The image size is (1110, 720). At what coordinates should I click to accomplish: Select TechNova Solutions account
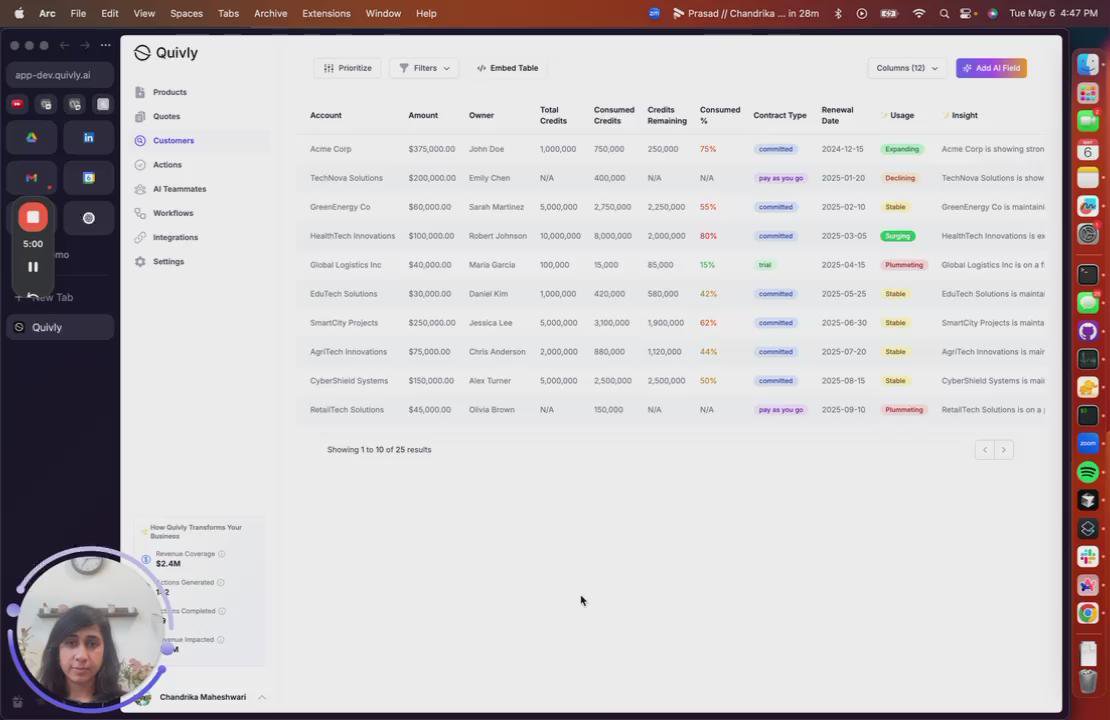pos(346,178)
